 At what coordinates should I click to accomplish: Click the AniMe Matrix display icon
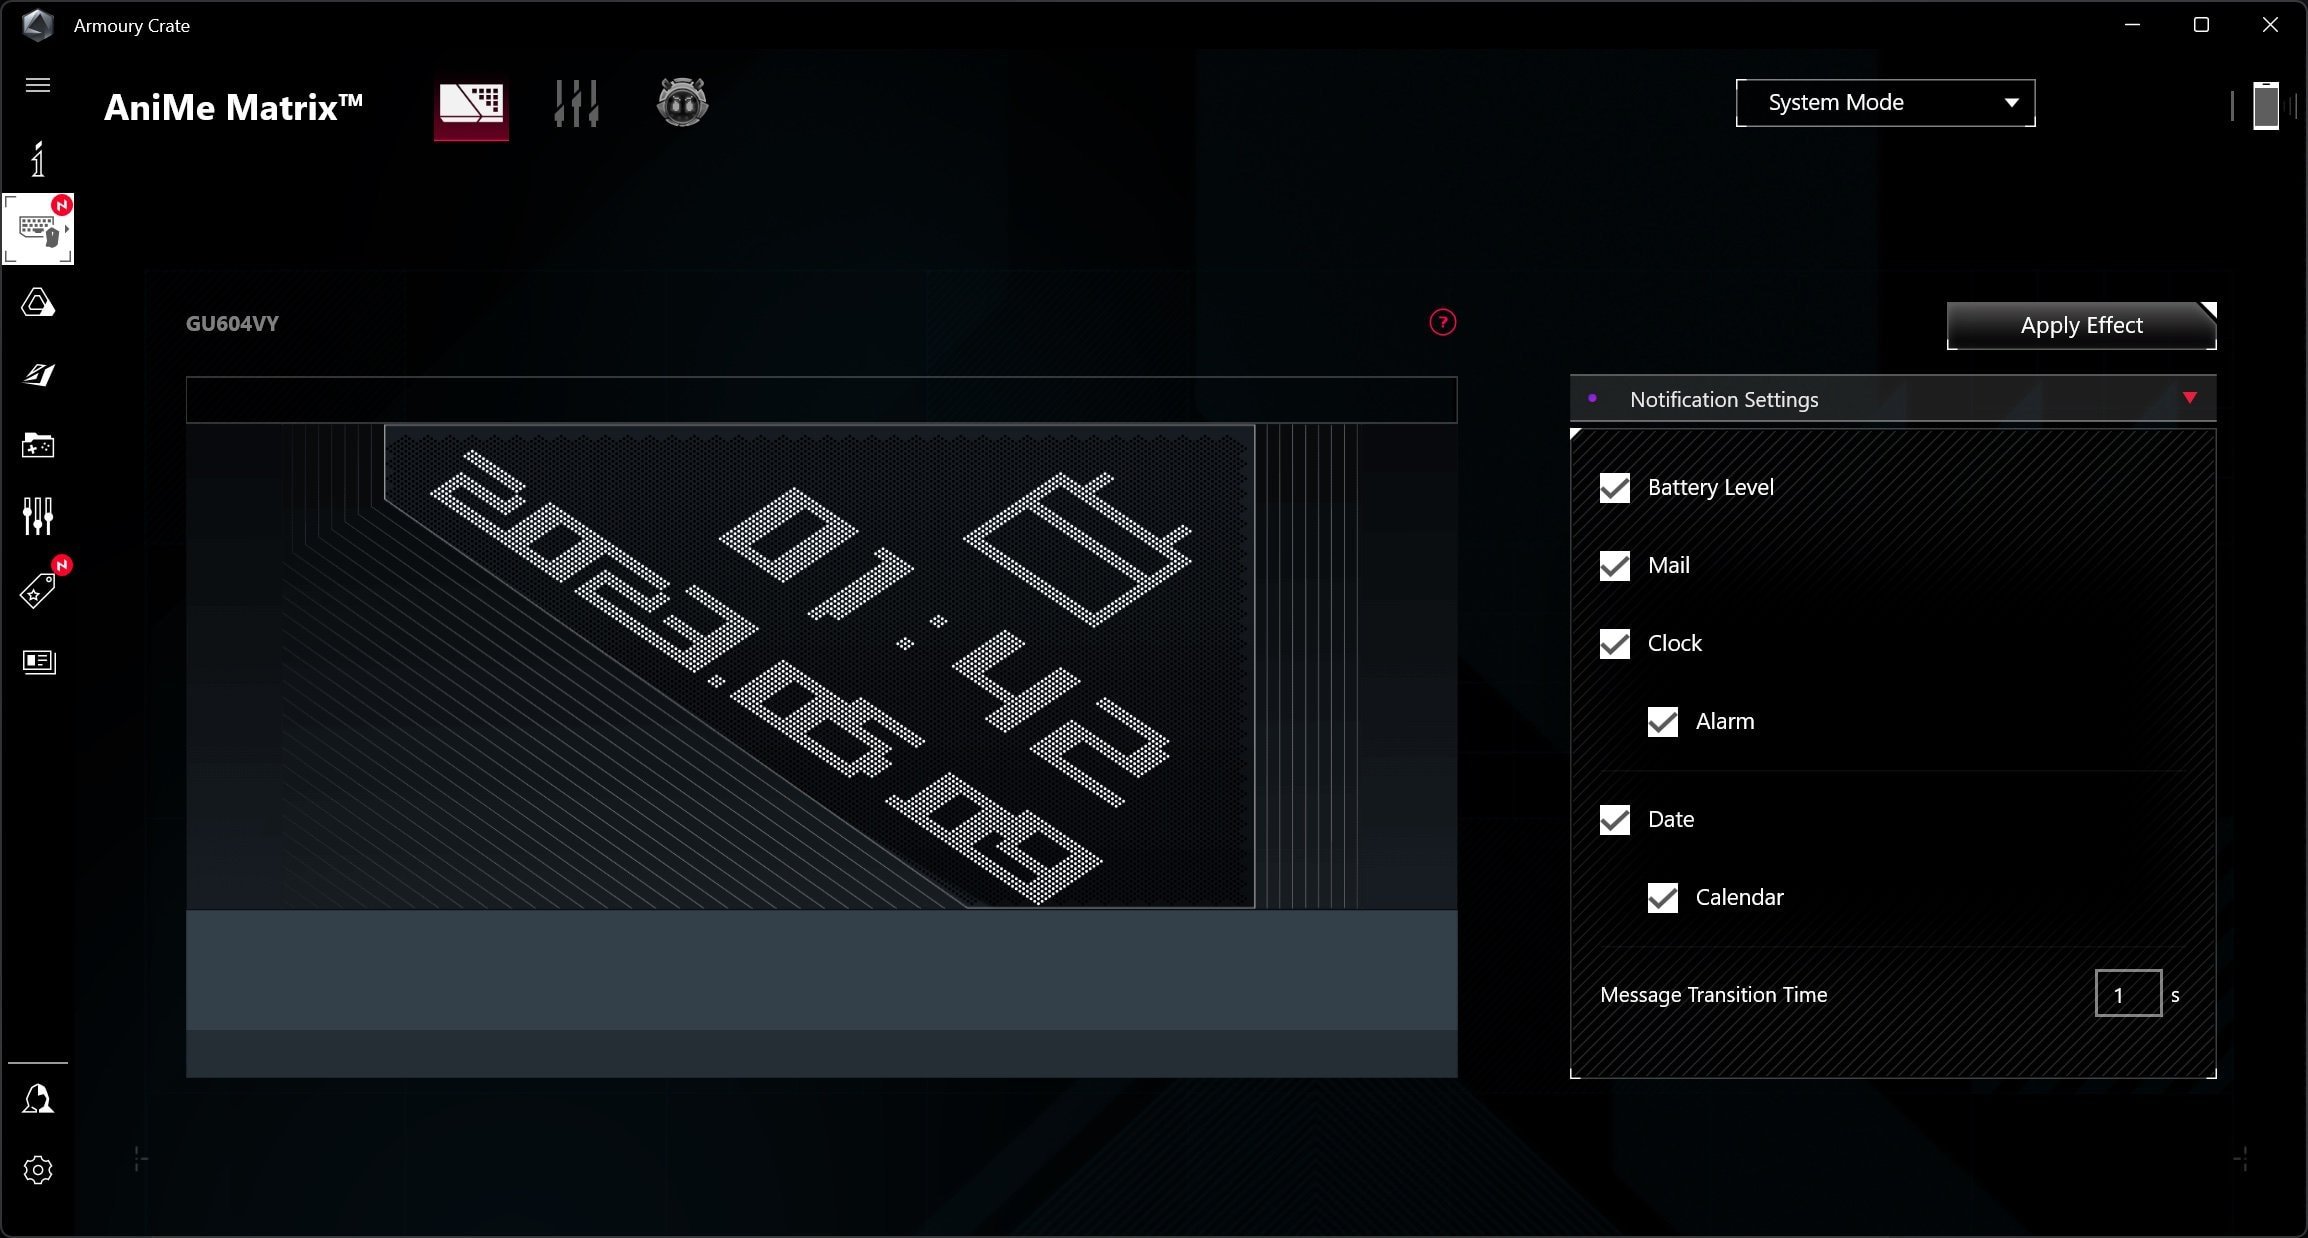coord(470,102)
